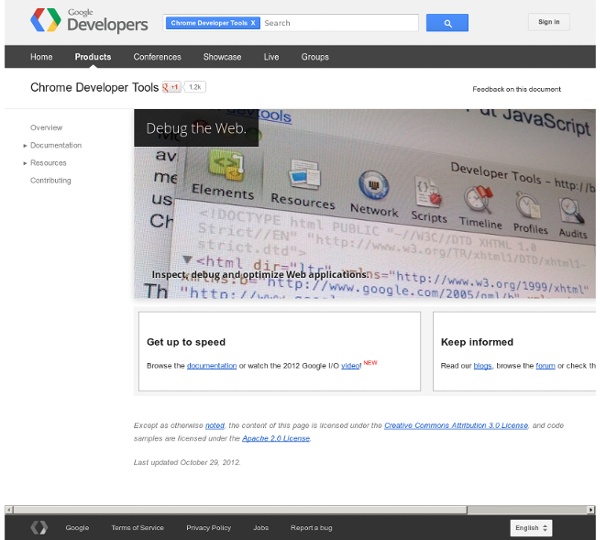600x540 pixels.
Task: Click the footer Google Developers chevron logo
Action: (x=39, y=527)
